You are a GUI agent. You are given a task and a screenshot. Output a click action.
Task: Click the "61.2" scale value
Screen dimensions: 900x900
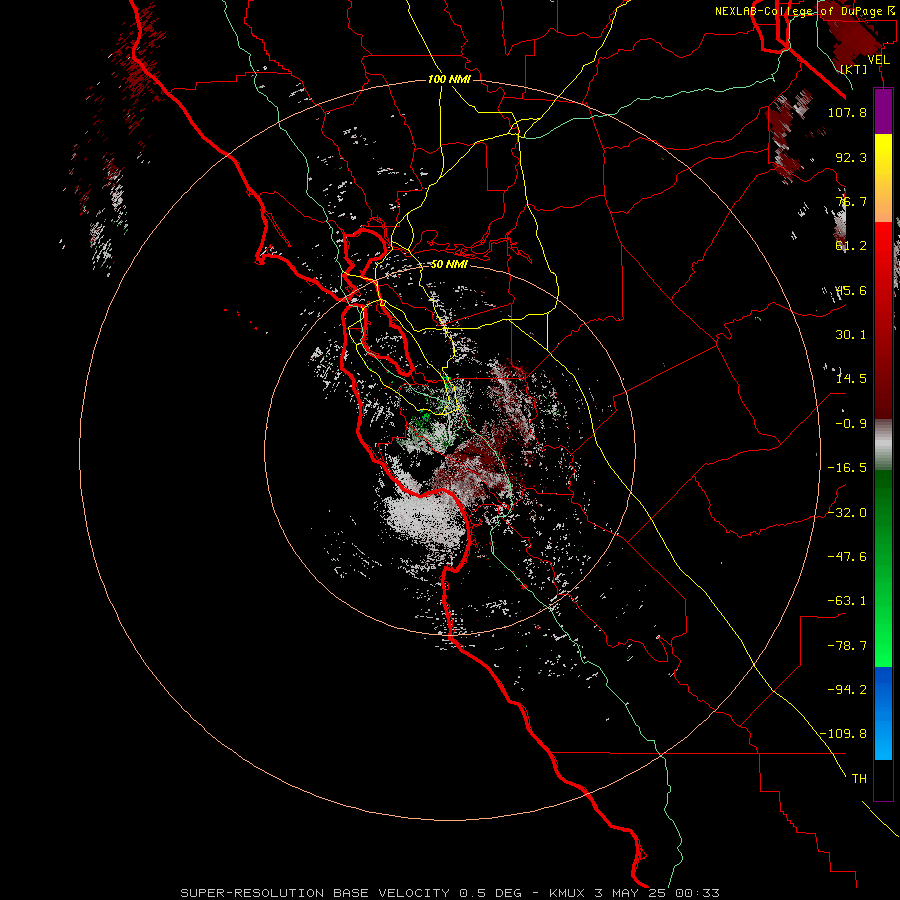click(x=851, y=246)
